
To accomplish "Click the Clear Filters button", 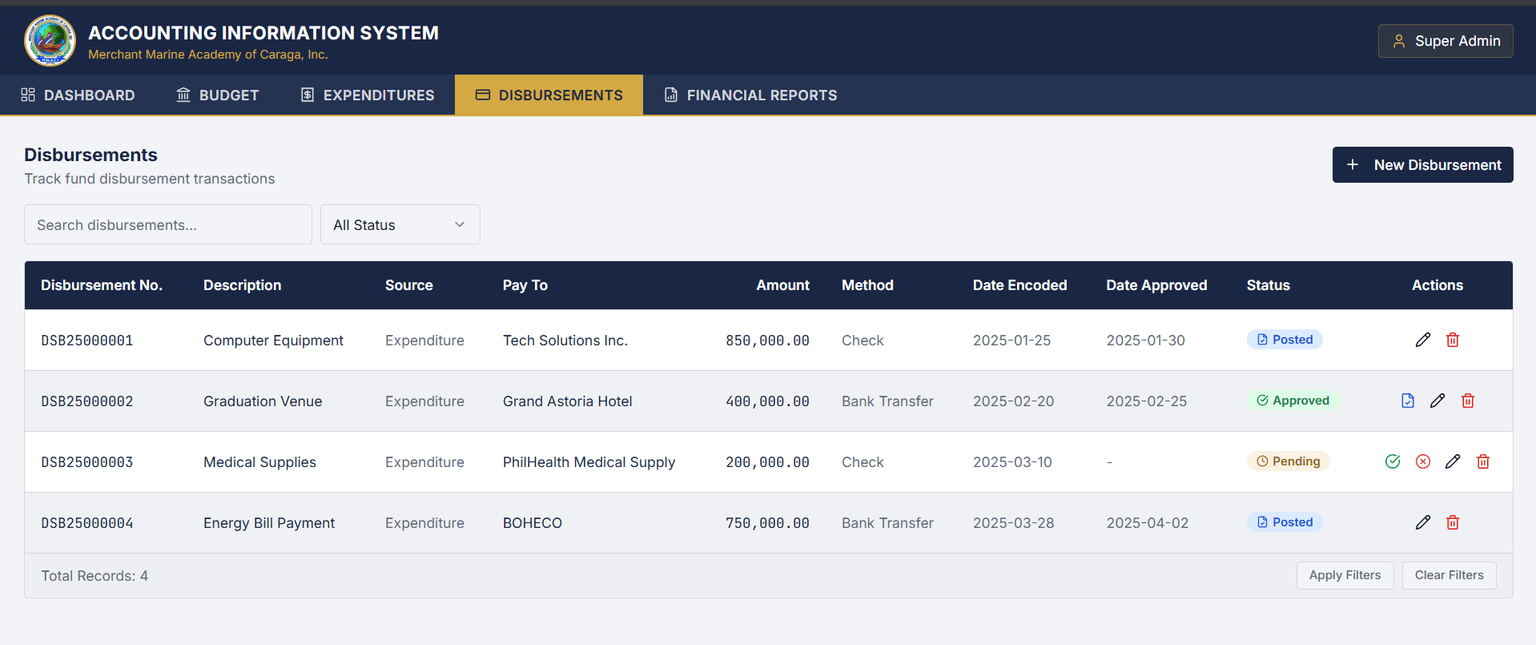I will (1449, 575).
